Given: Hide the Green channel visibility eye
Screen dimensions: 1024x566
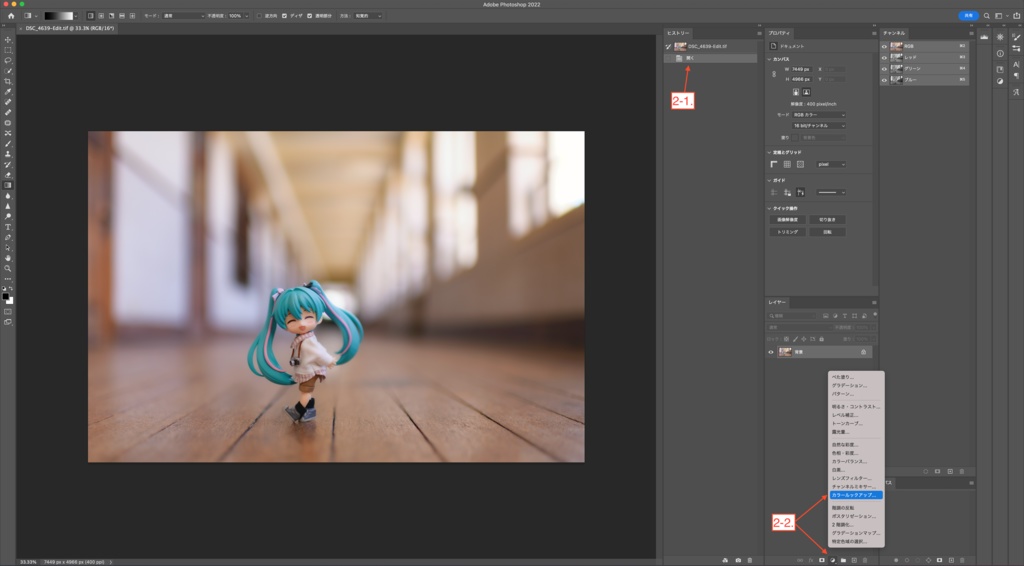Looking at the screenshot, I should 885,69.
